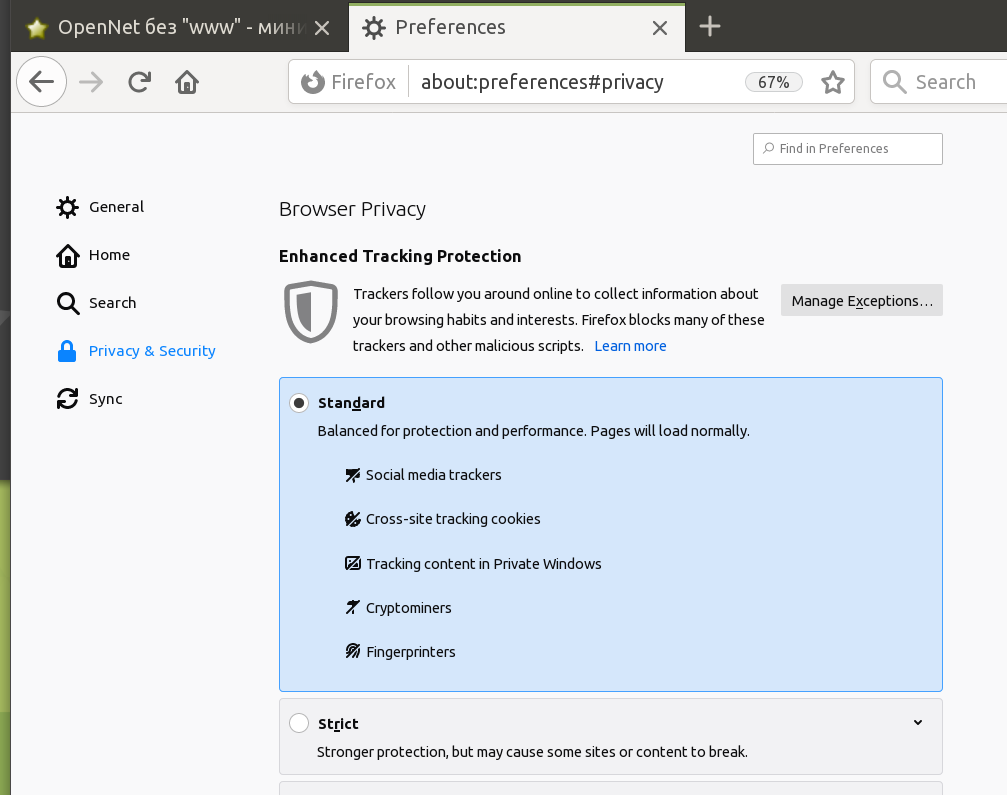Select the Strict tracking protection option
Screen dimensions: 1007x795
[x=299, y=724]
